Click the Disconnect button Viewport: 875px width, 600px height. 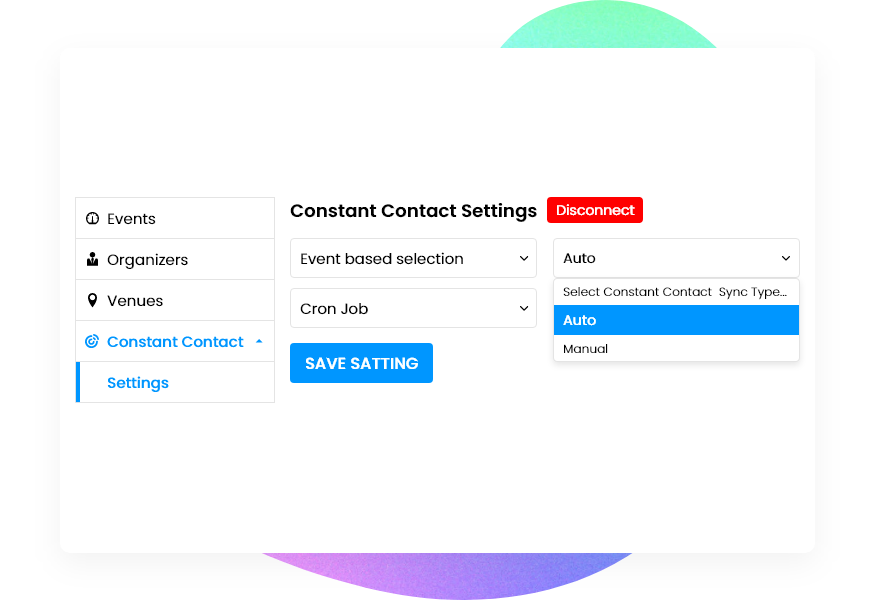[x=595, y=210]
